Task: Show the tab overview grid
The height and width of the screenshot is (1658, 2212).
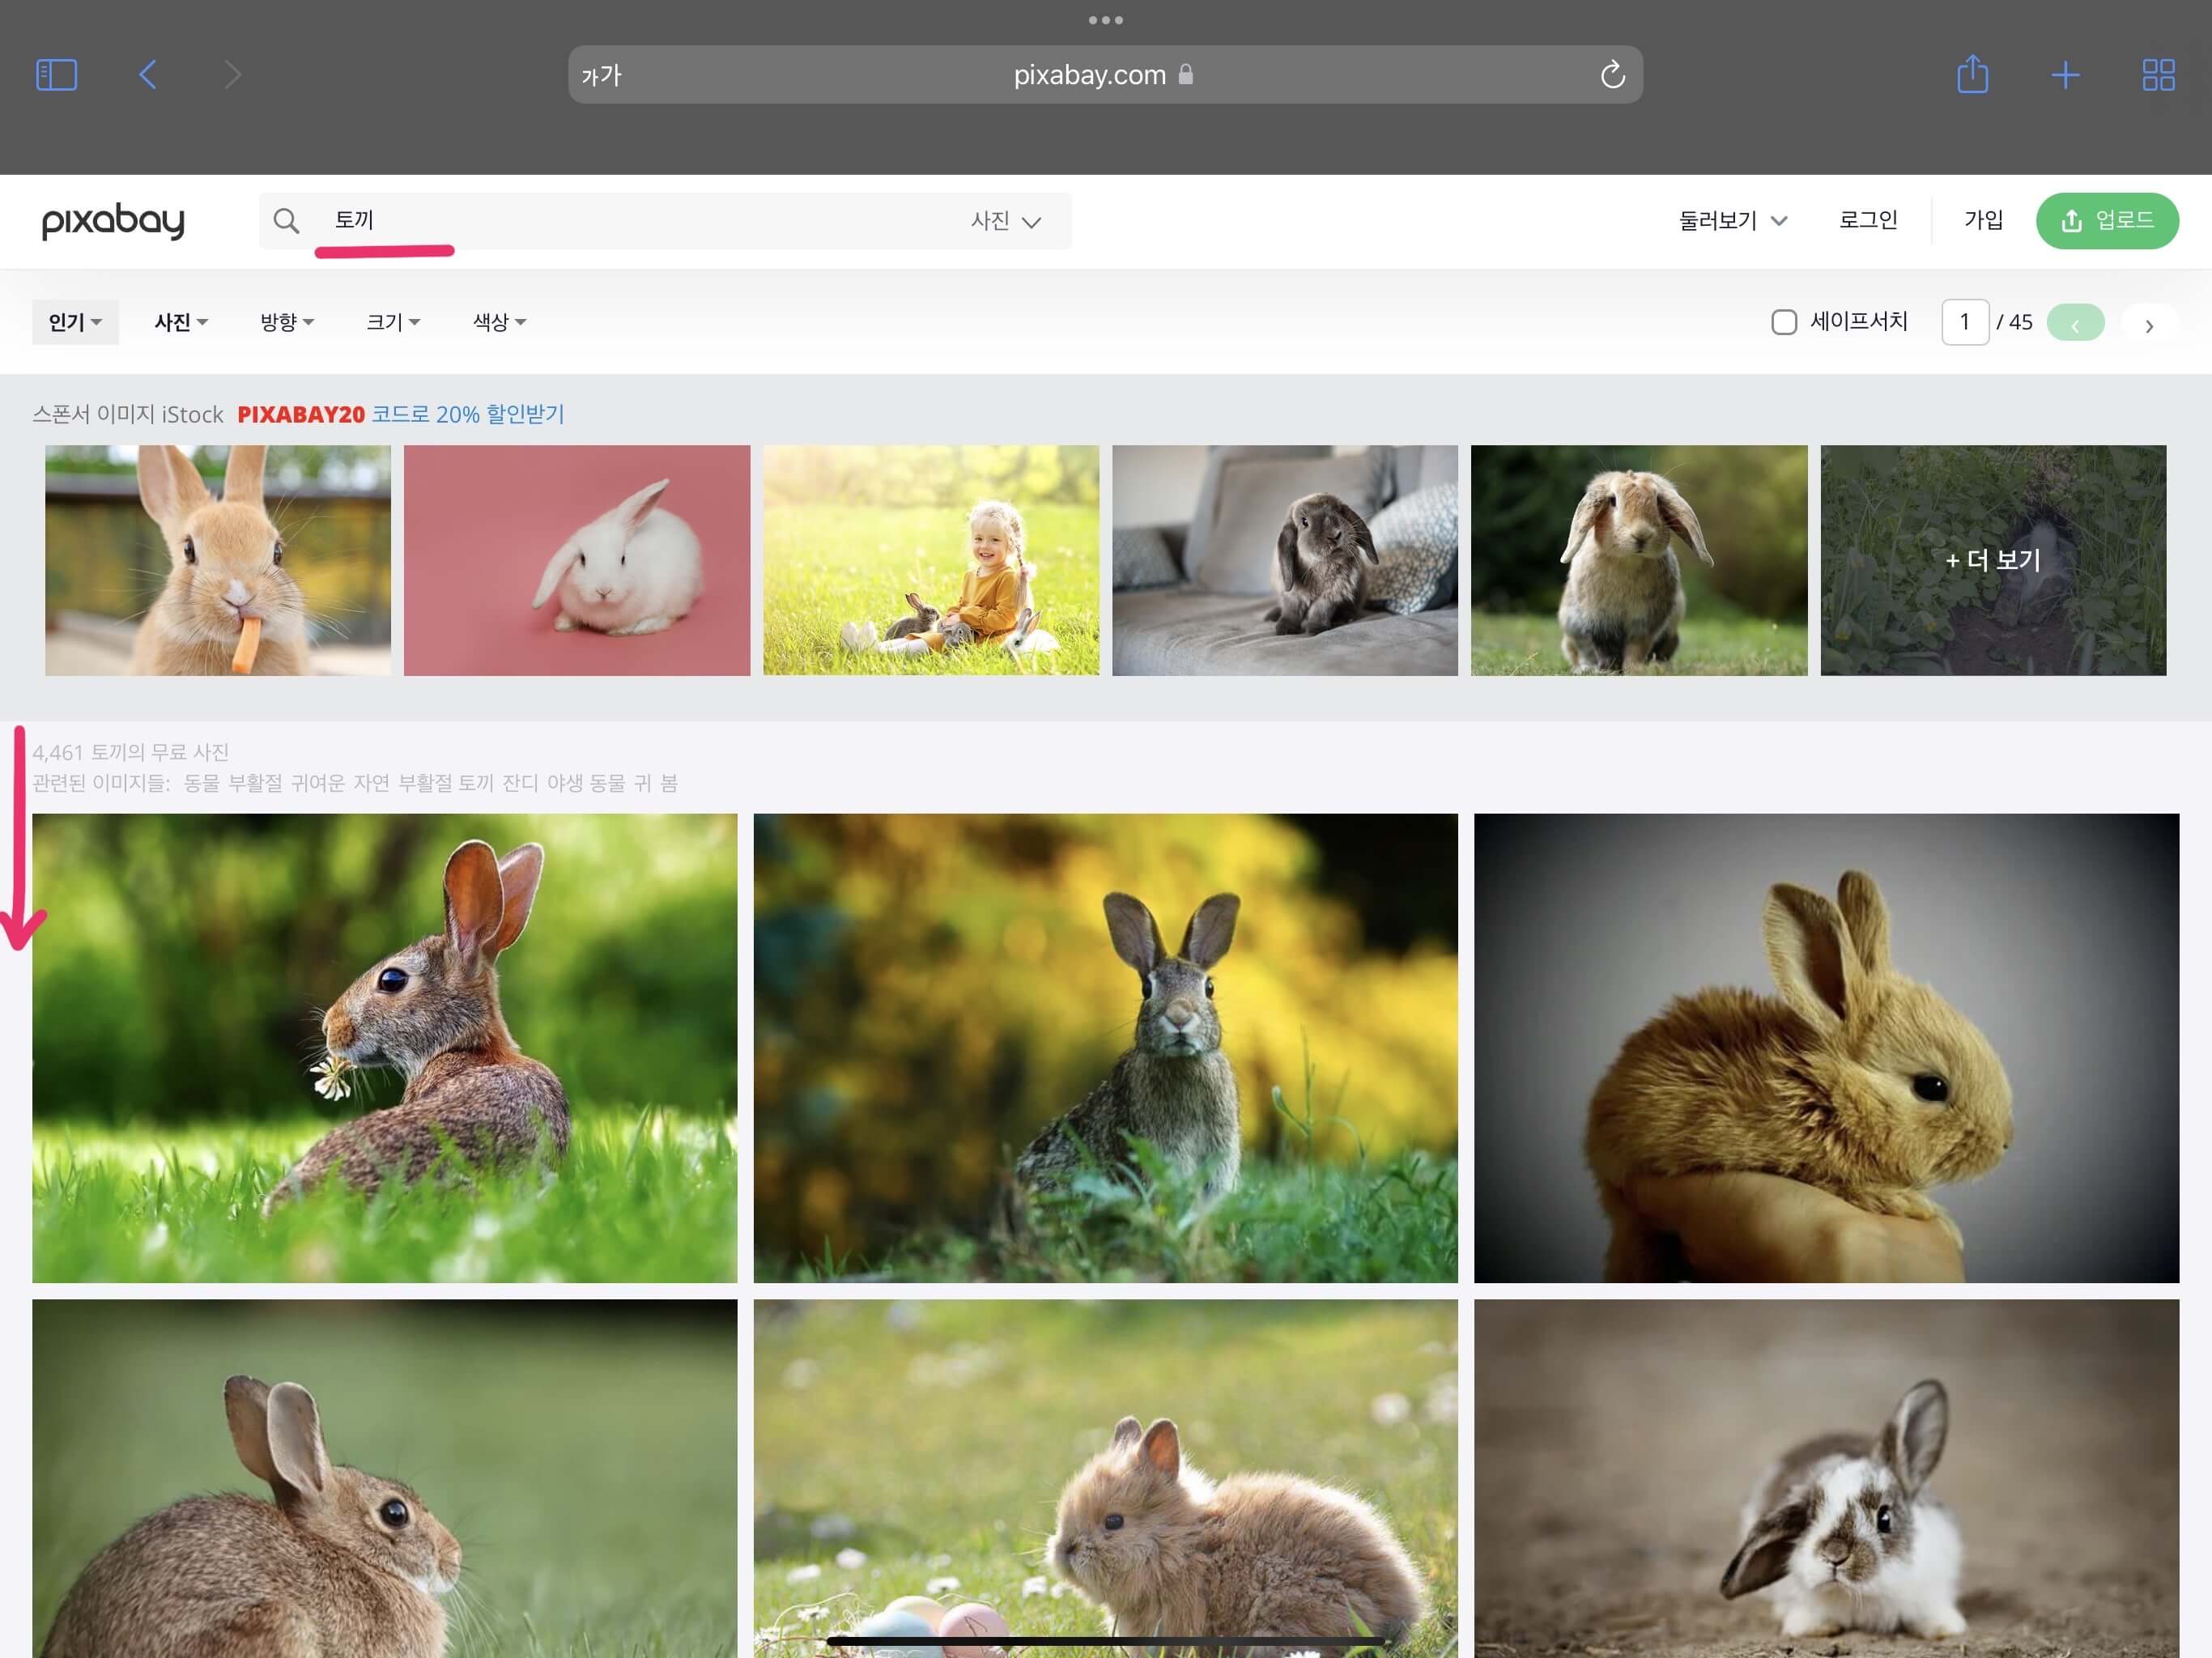Action: point(2158,75)
